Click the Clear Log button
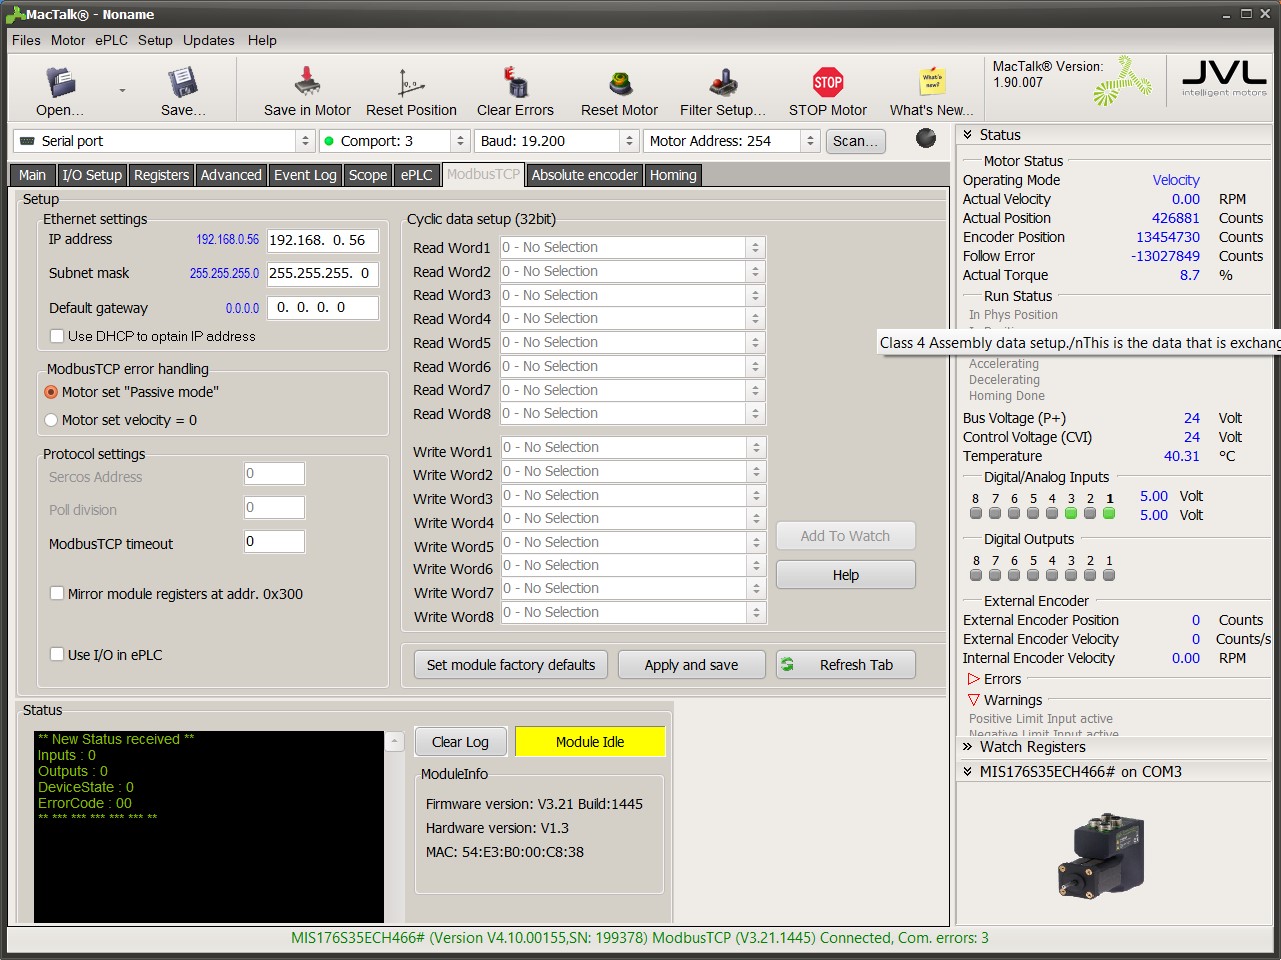 [x=461, y=742]
